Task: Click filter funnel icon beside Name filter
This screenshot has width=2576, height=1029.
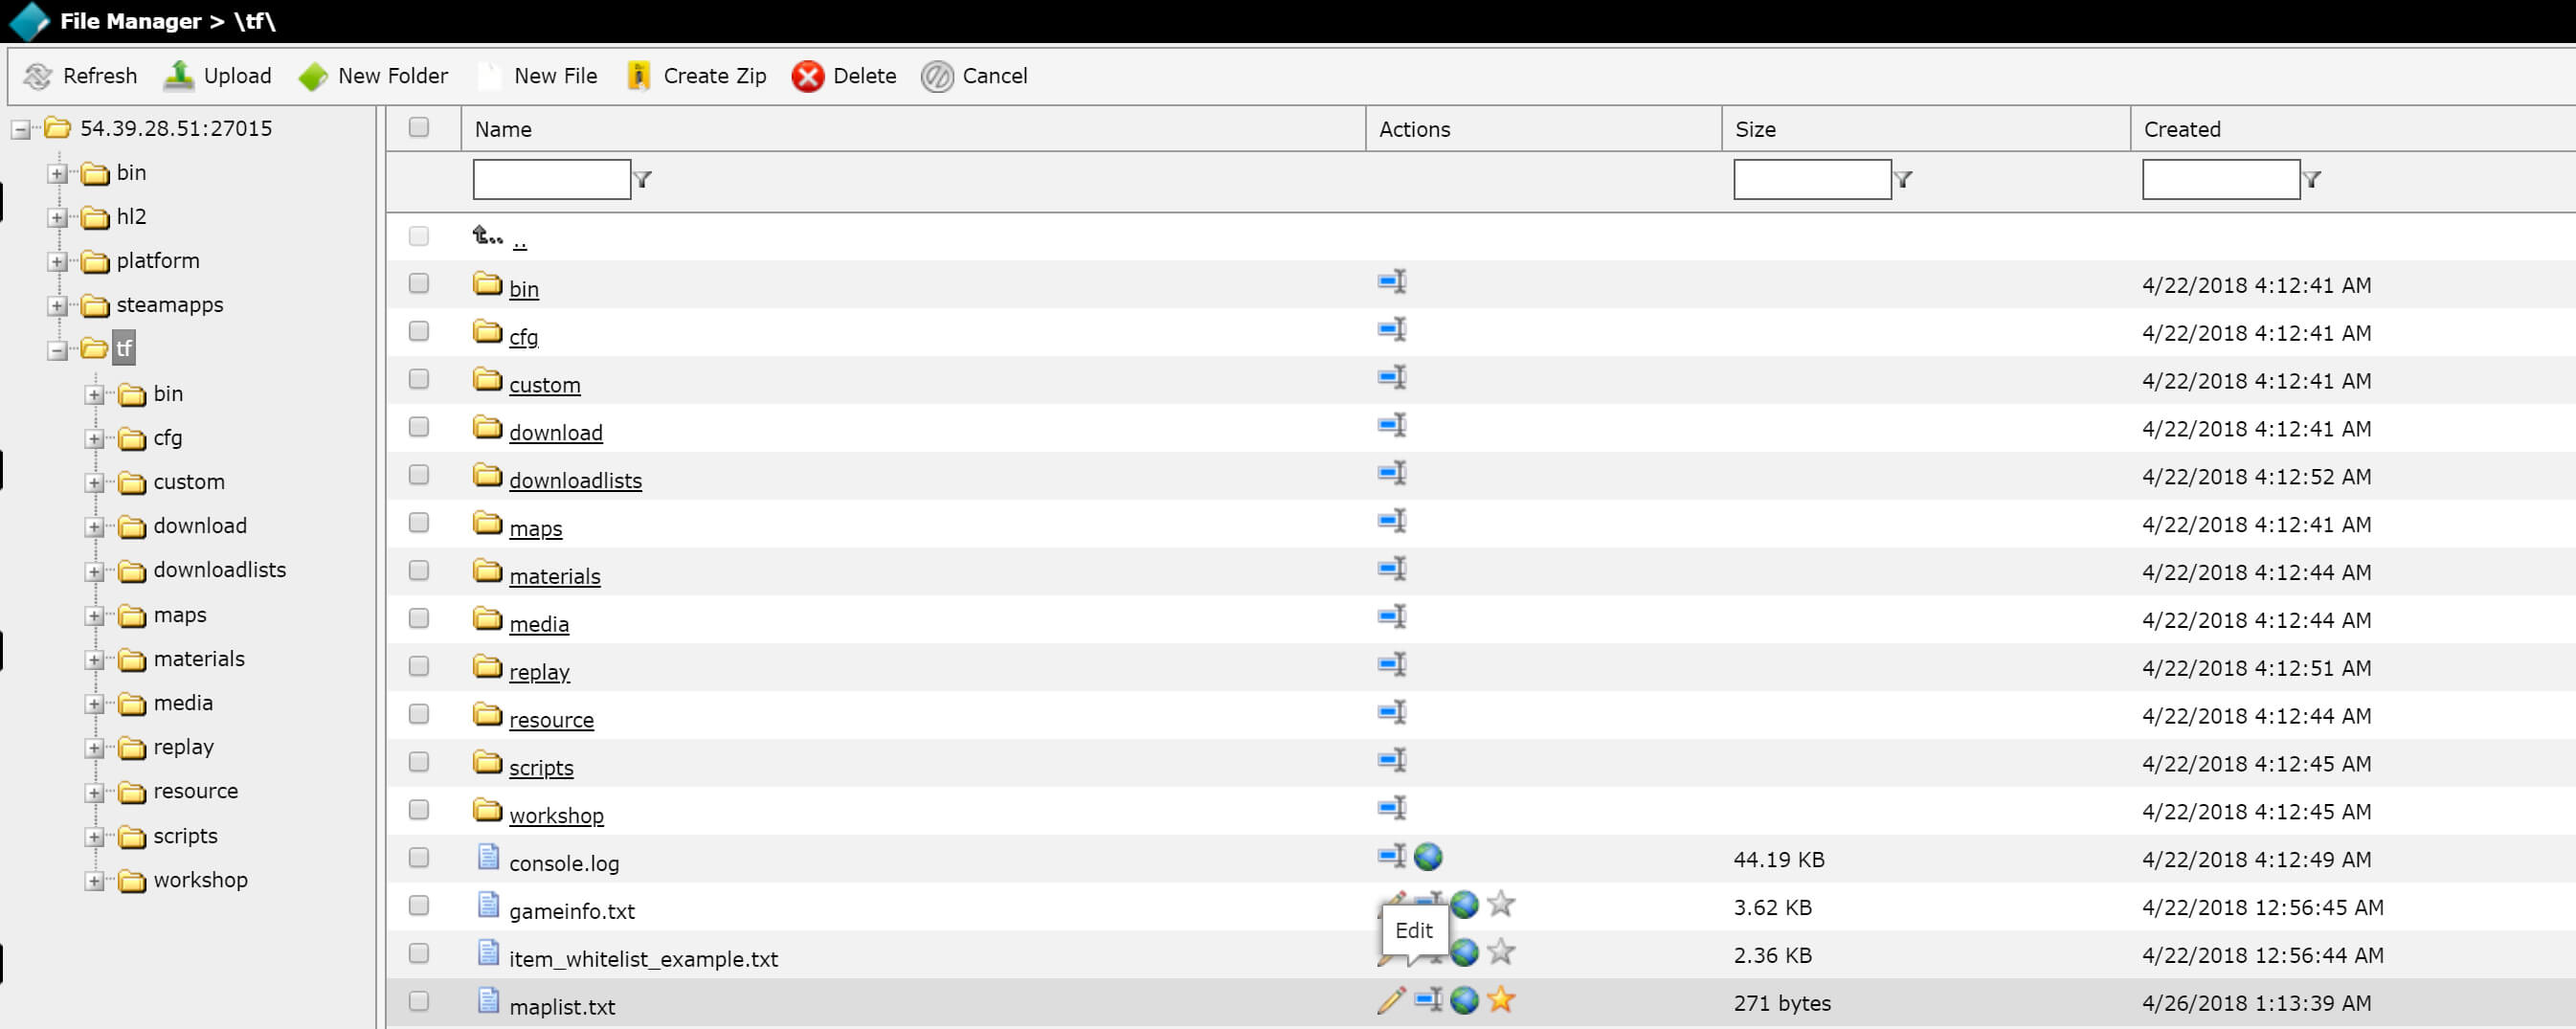Action: pyautogui.click(x=643, y=180)
